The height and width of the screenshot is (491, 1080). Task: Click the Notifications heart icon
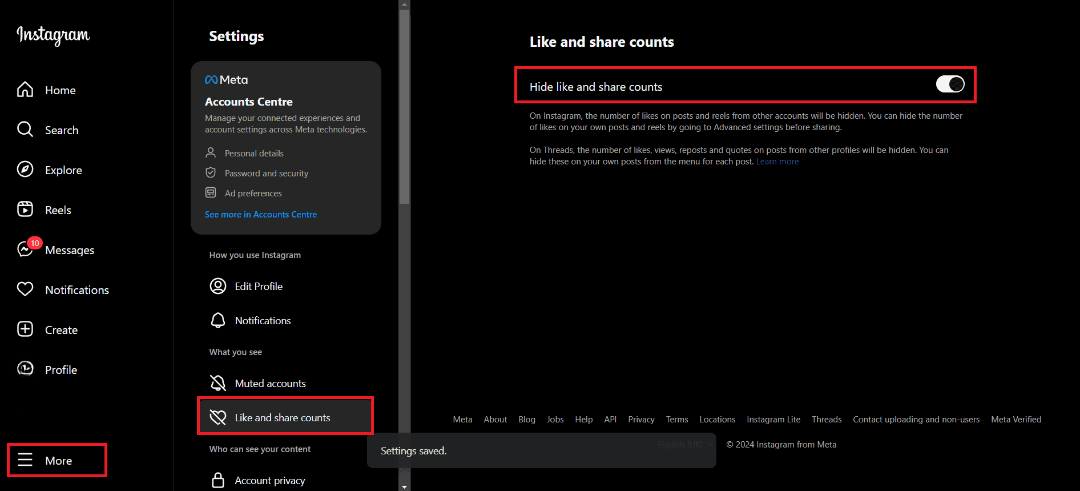coord(25,290)
